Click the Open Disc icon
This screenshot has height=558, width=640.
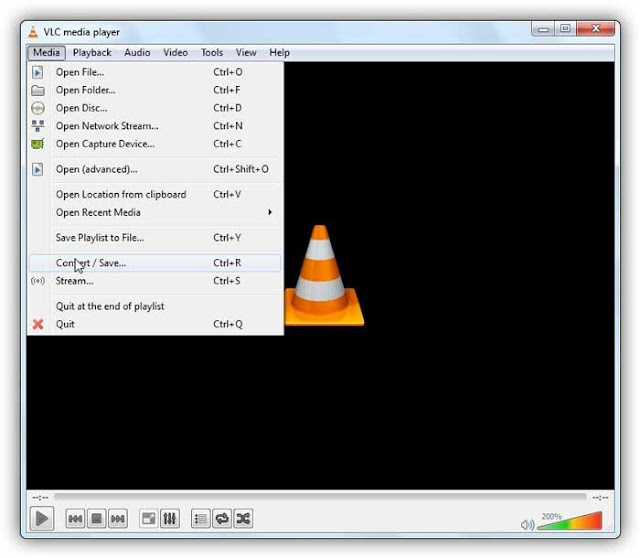point(38,108)
